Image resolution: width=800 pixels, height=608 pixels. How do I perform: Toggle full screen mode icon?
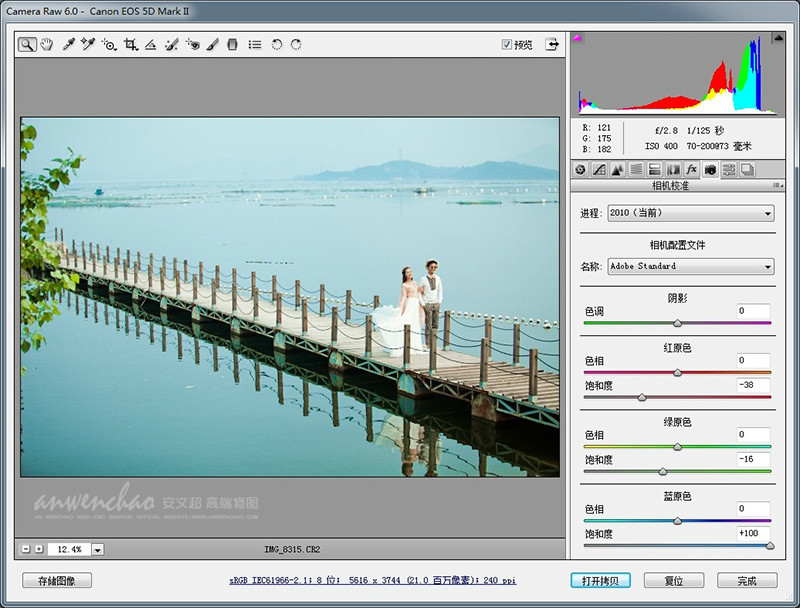[552, 45]
